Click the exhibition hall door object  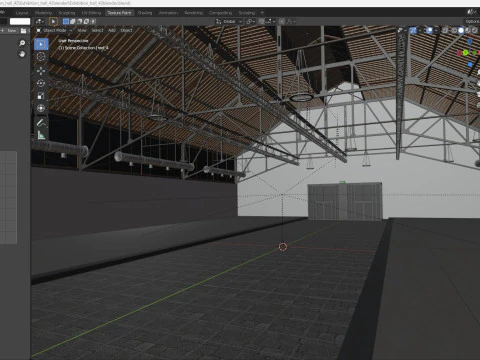tap(345, 201)
